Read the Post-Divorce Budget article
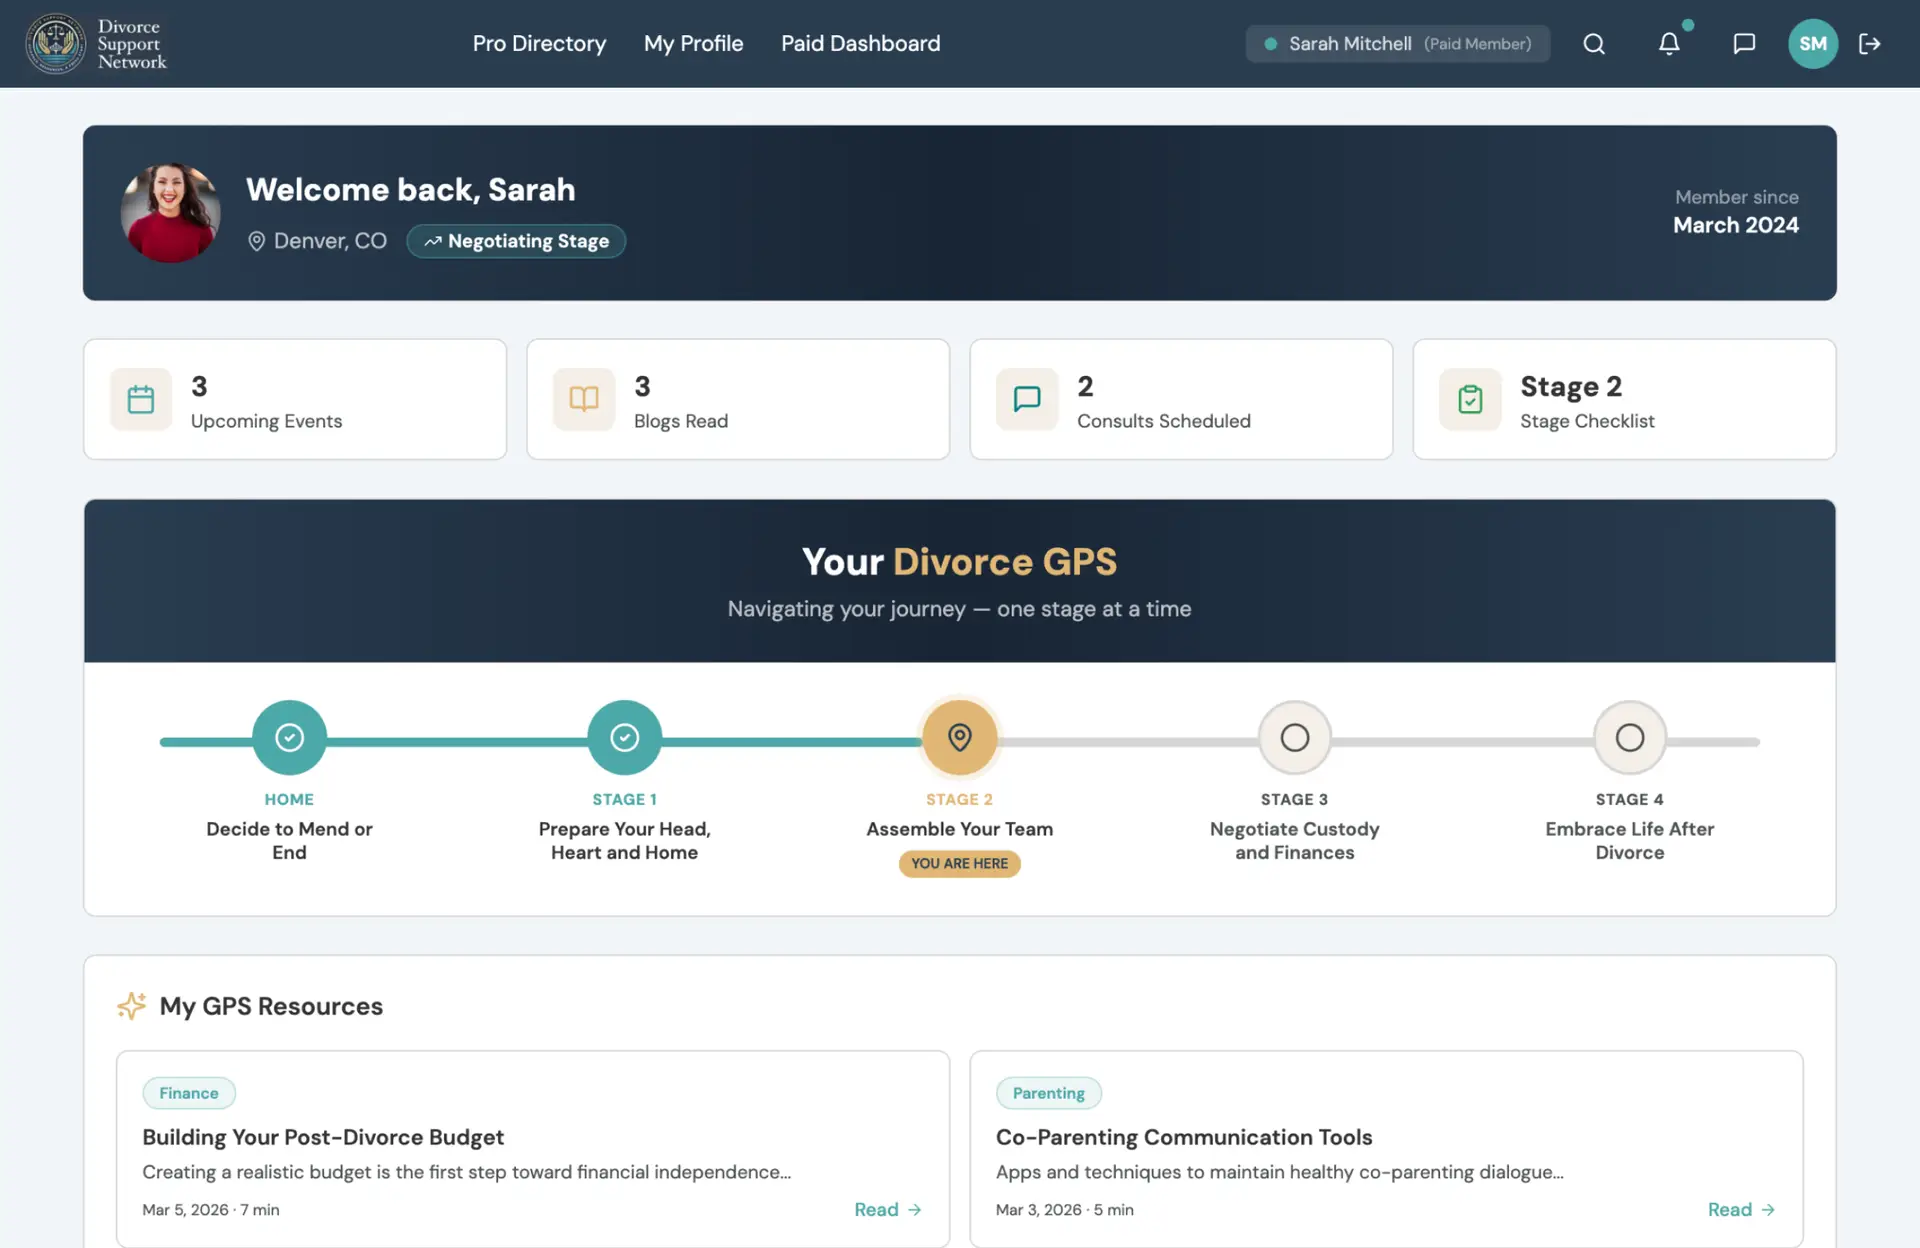The image size is (1920, 1248). pyautogui.click(x=887, y=1210)
